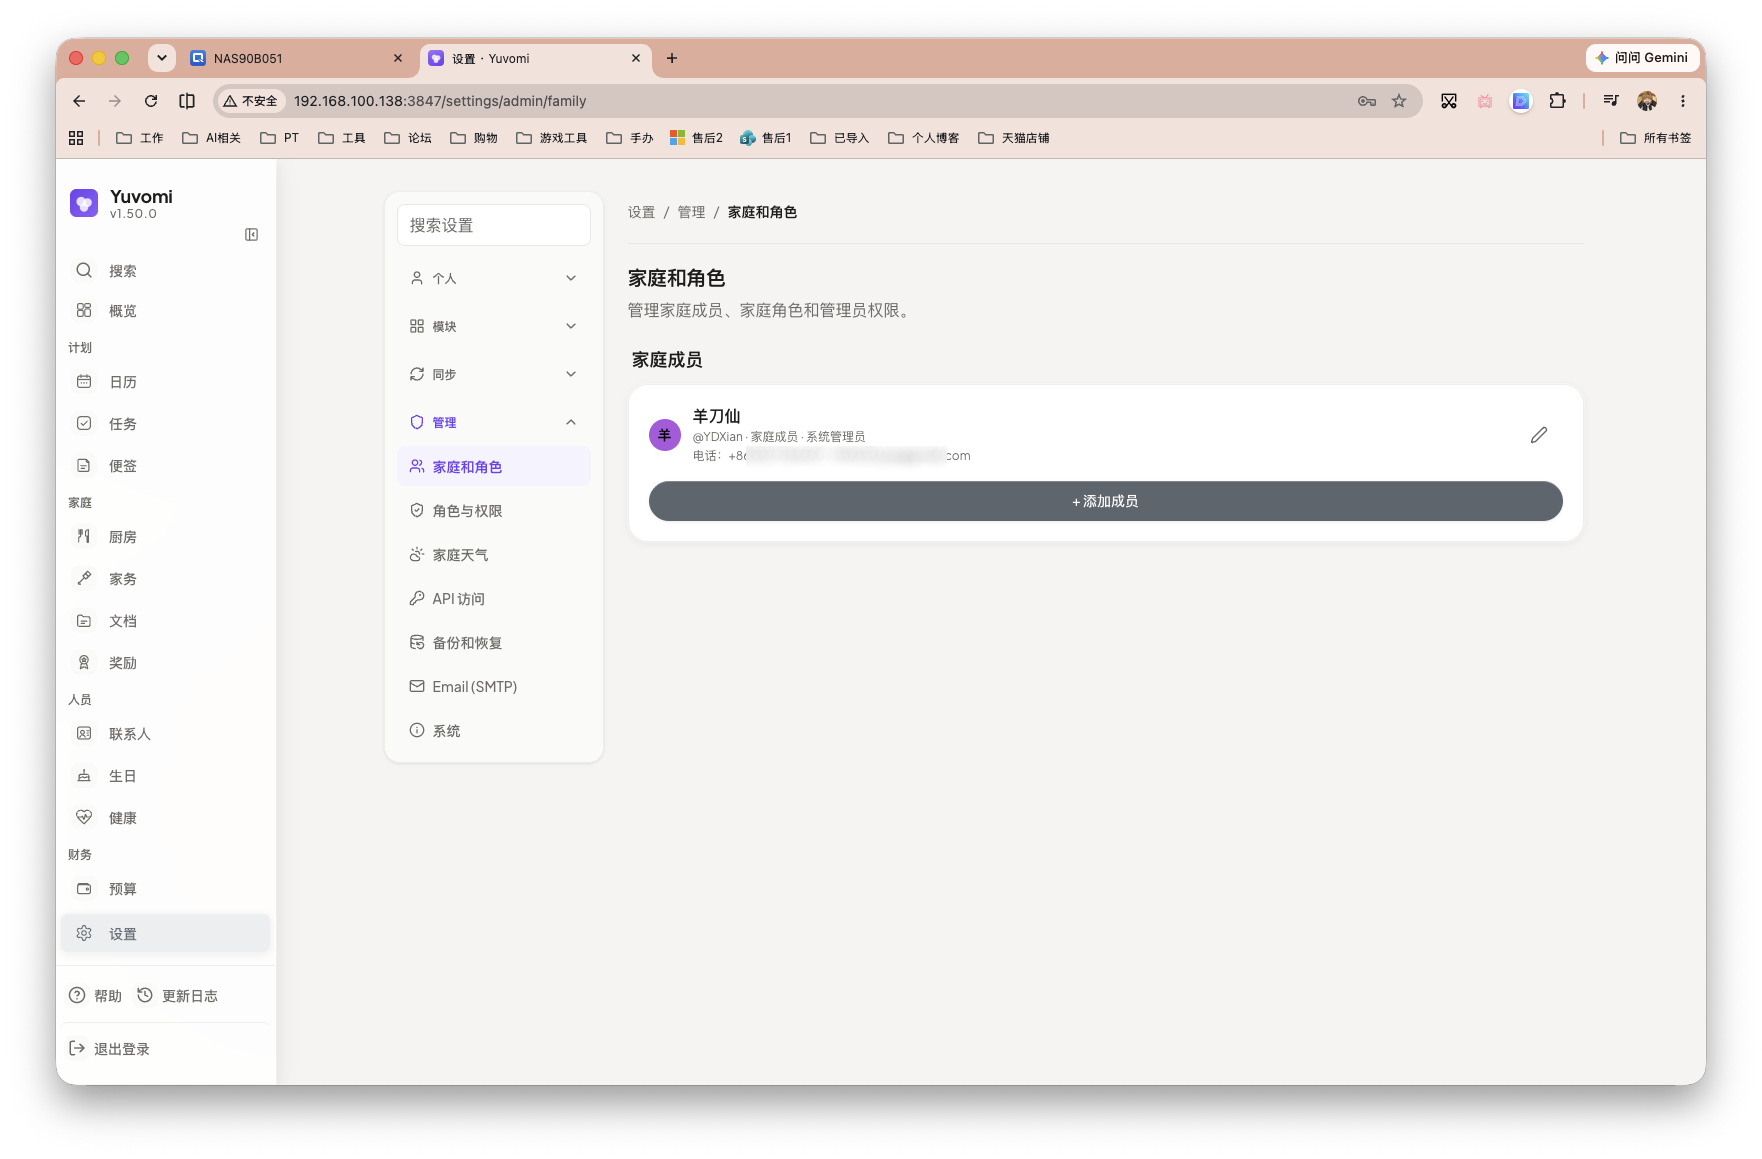Open the media control icon
Viewport: 1762px width, 1159px height.
click(1611, 101)
